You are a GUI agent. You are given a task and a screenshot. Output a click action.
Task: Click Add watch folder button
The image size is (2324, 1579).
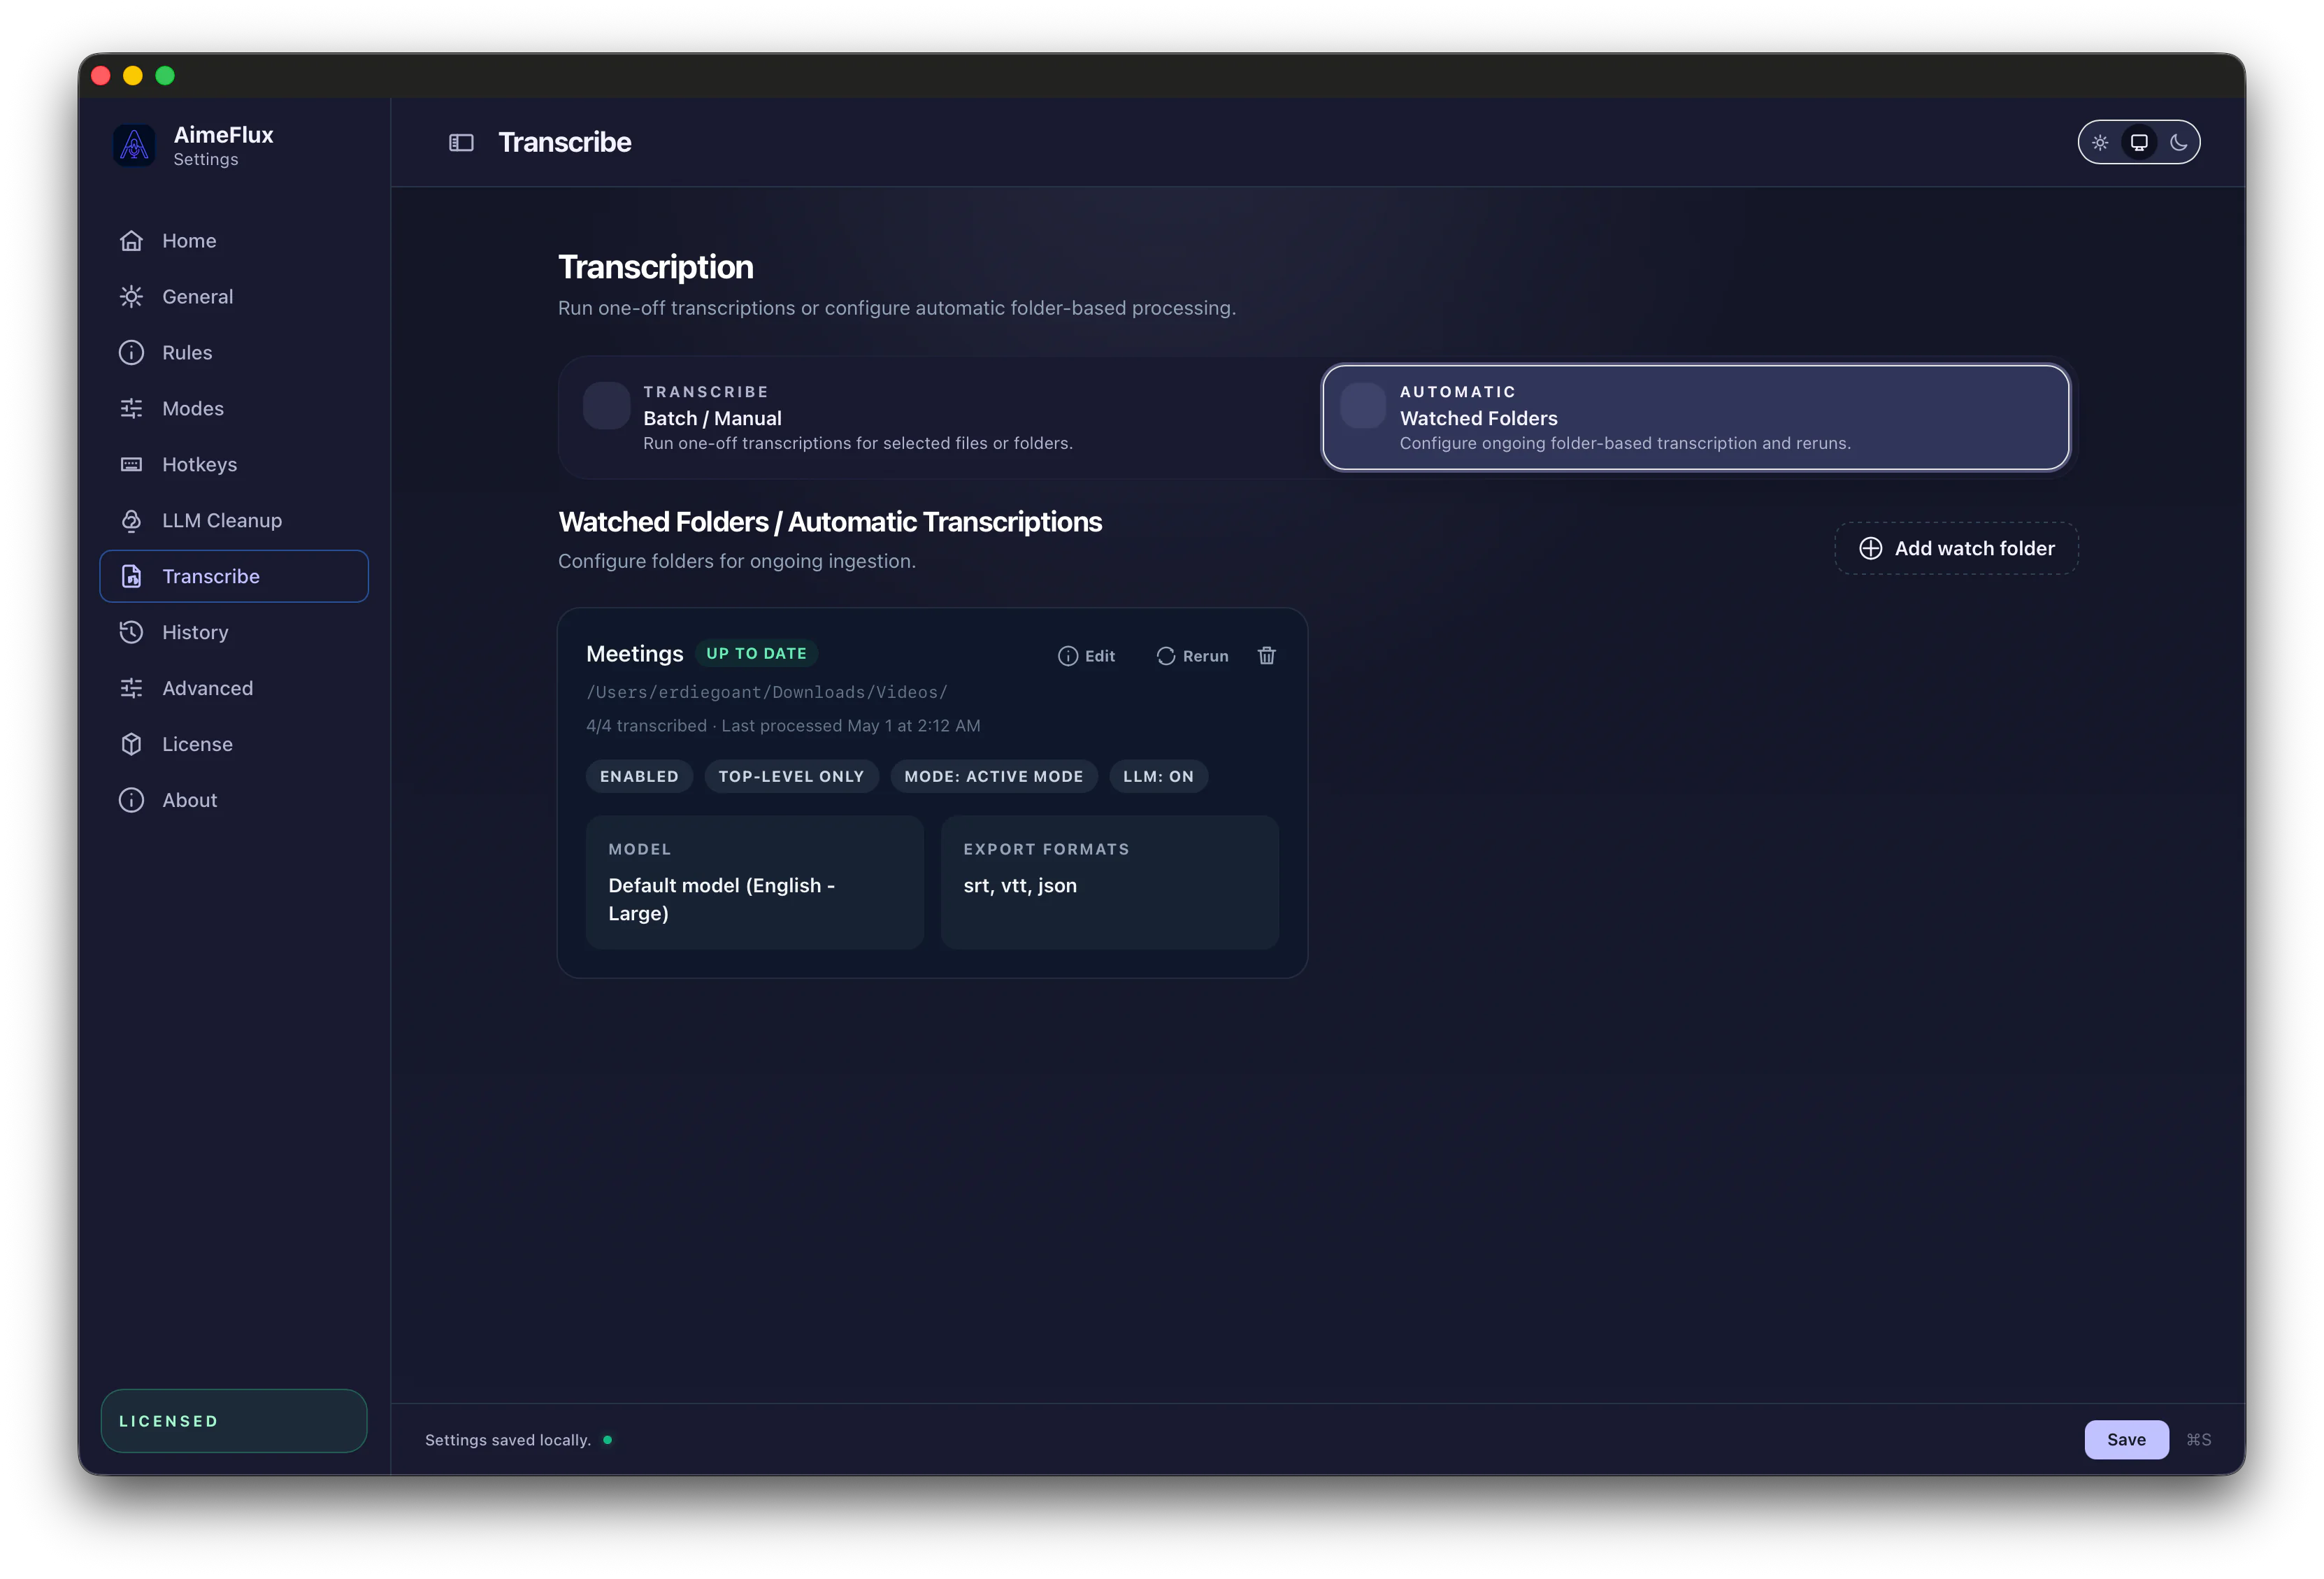point(1956,549)
